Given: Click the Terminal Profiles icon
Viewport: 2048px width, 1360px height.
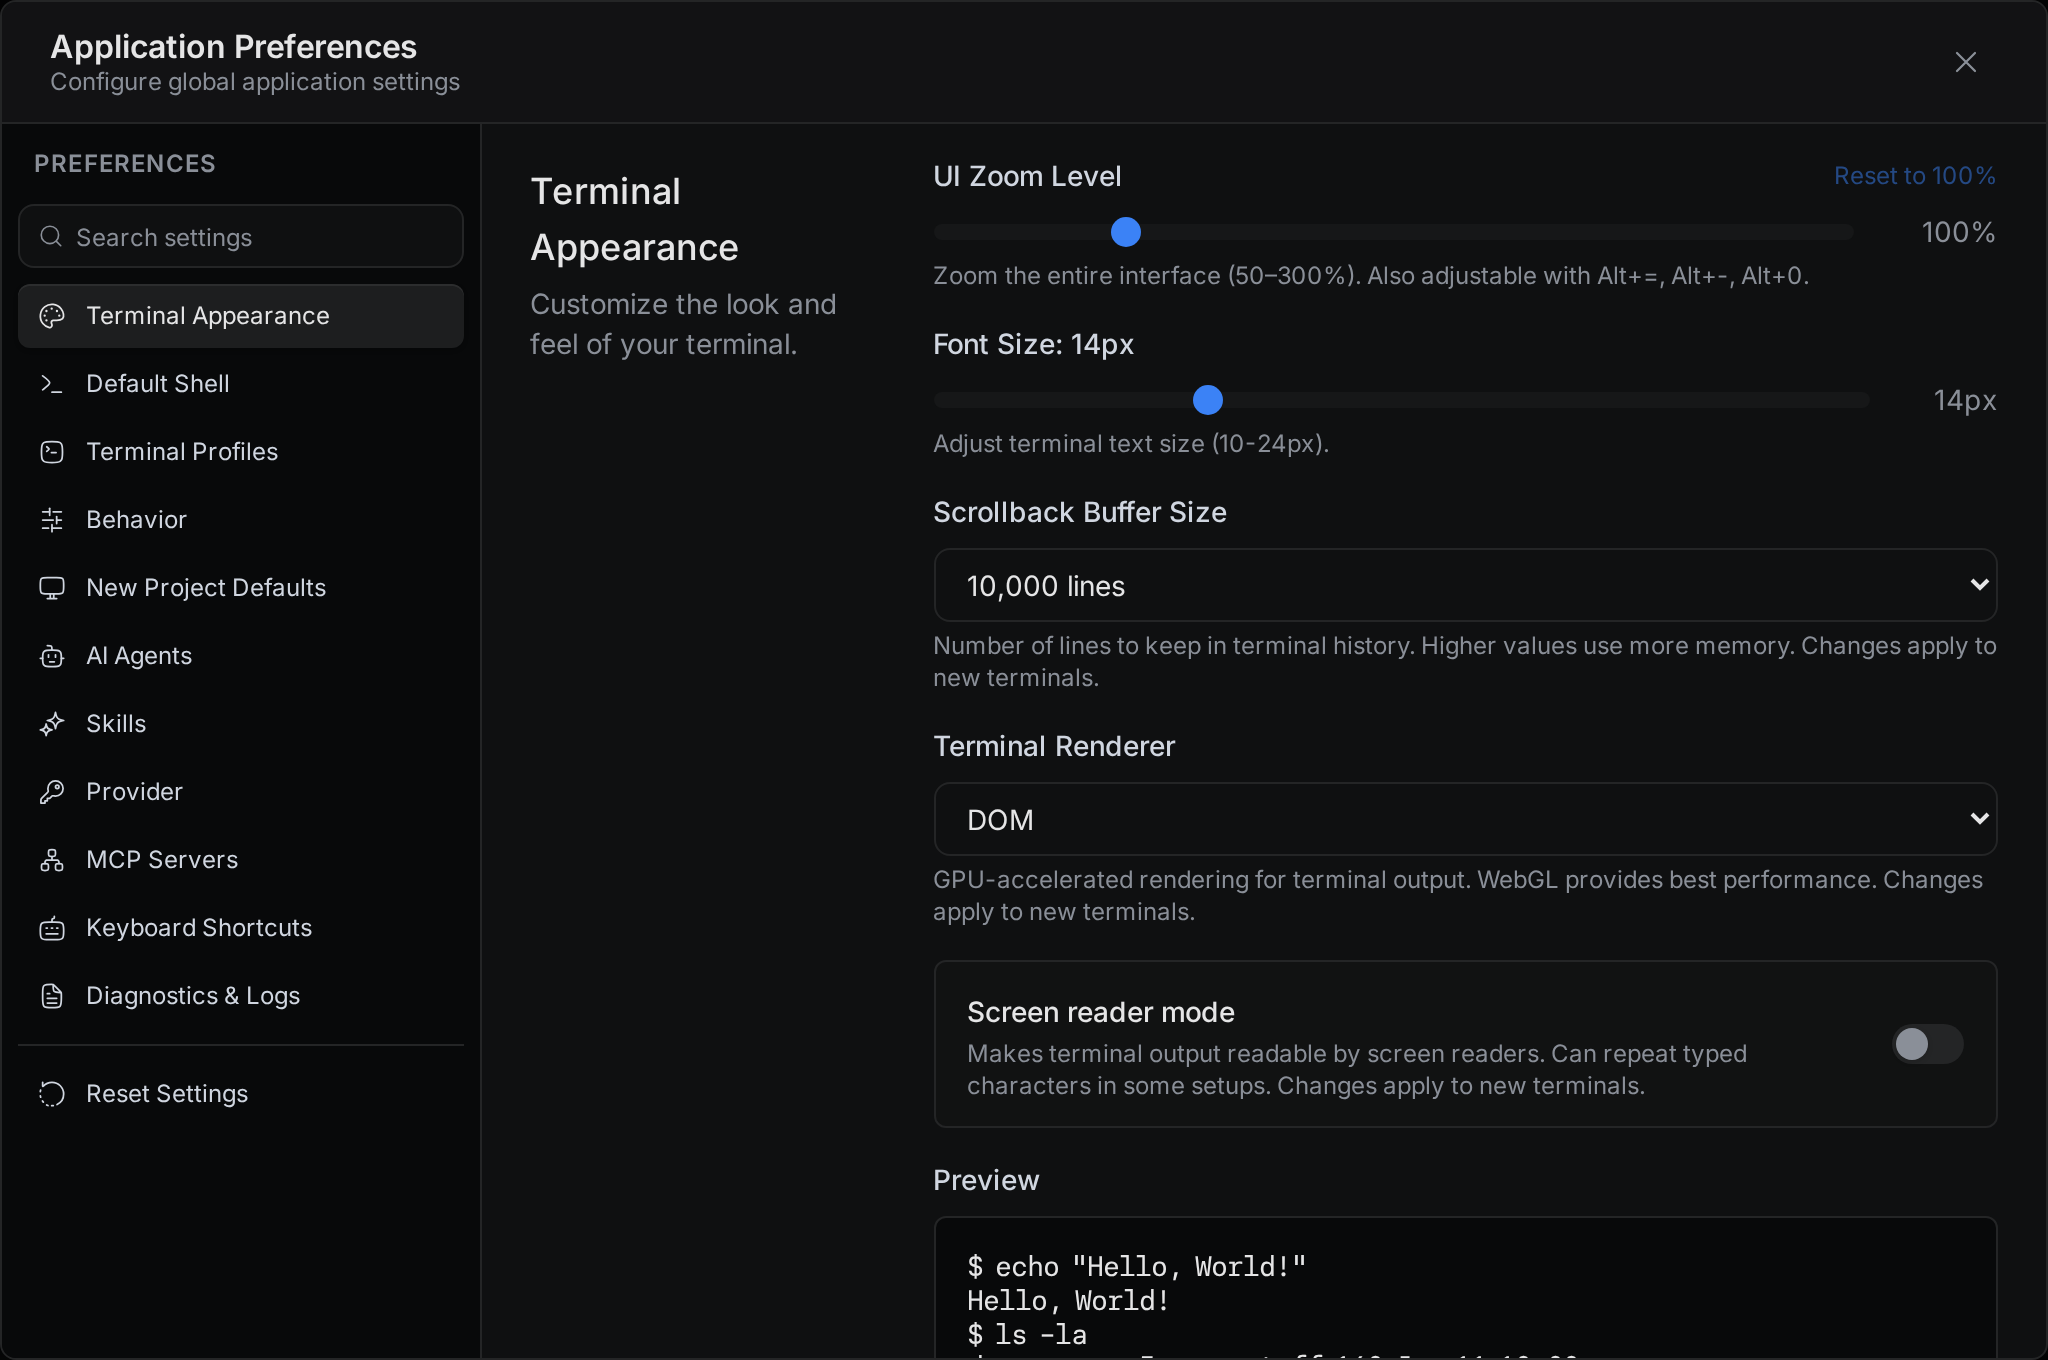Looking at the screenshot, I should pos(52,452).
